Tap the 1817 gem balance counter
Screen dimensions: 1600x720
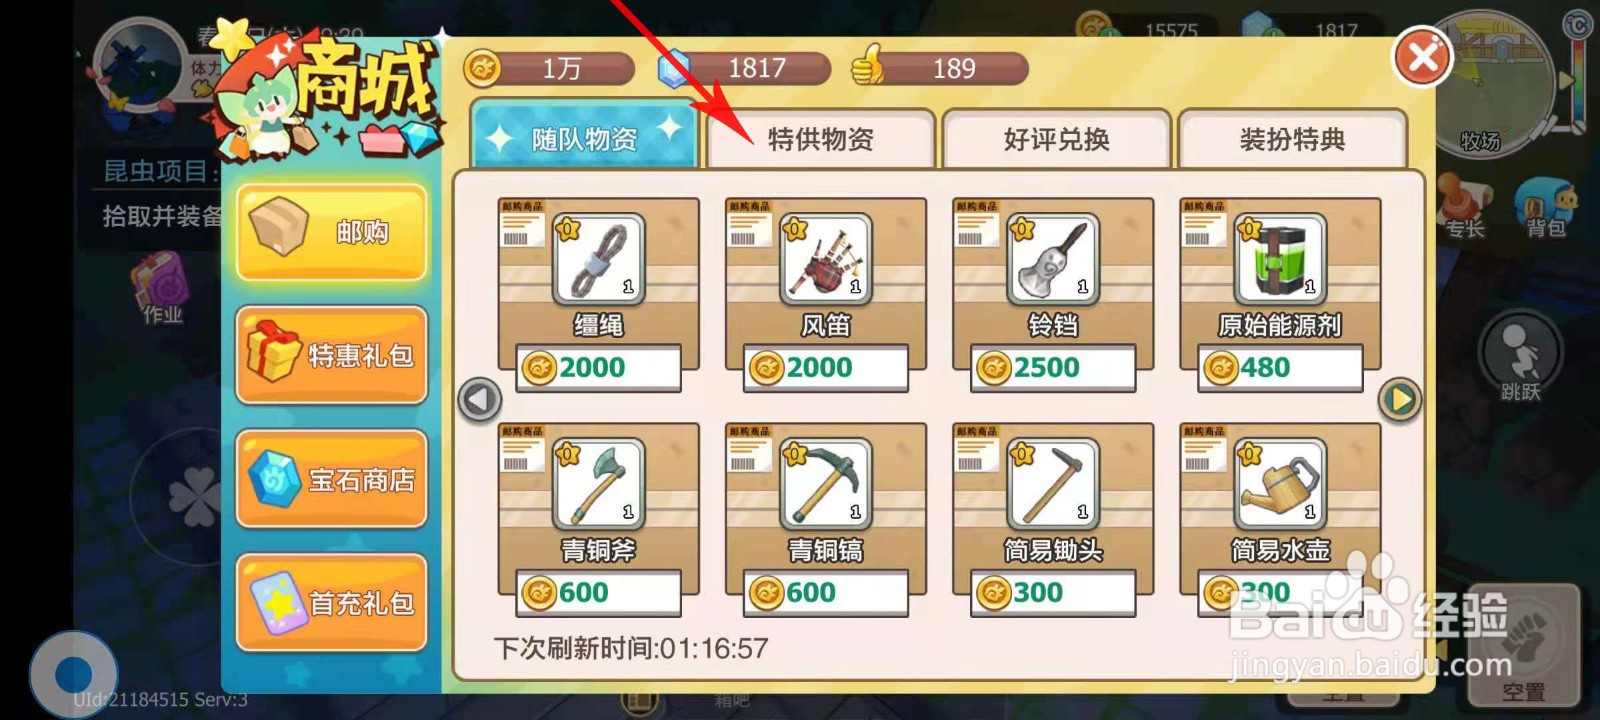[745, 68]
